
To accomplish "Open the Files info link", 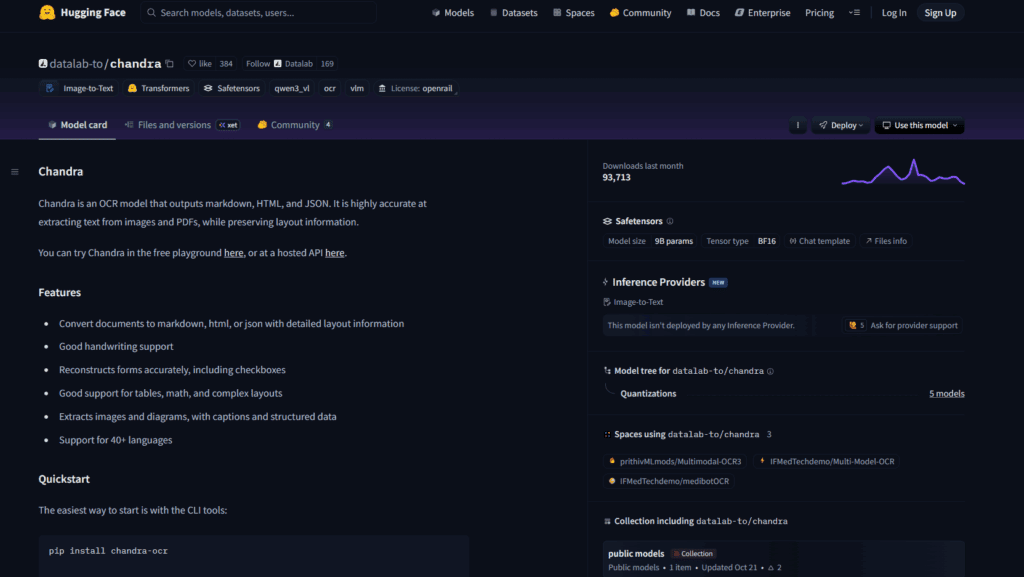I will pos(886,241).
